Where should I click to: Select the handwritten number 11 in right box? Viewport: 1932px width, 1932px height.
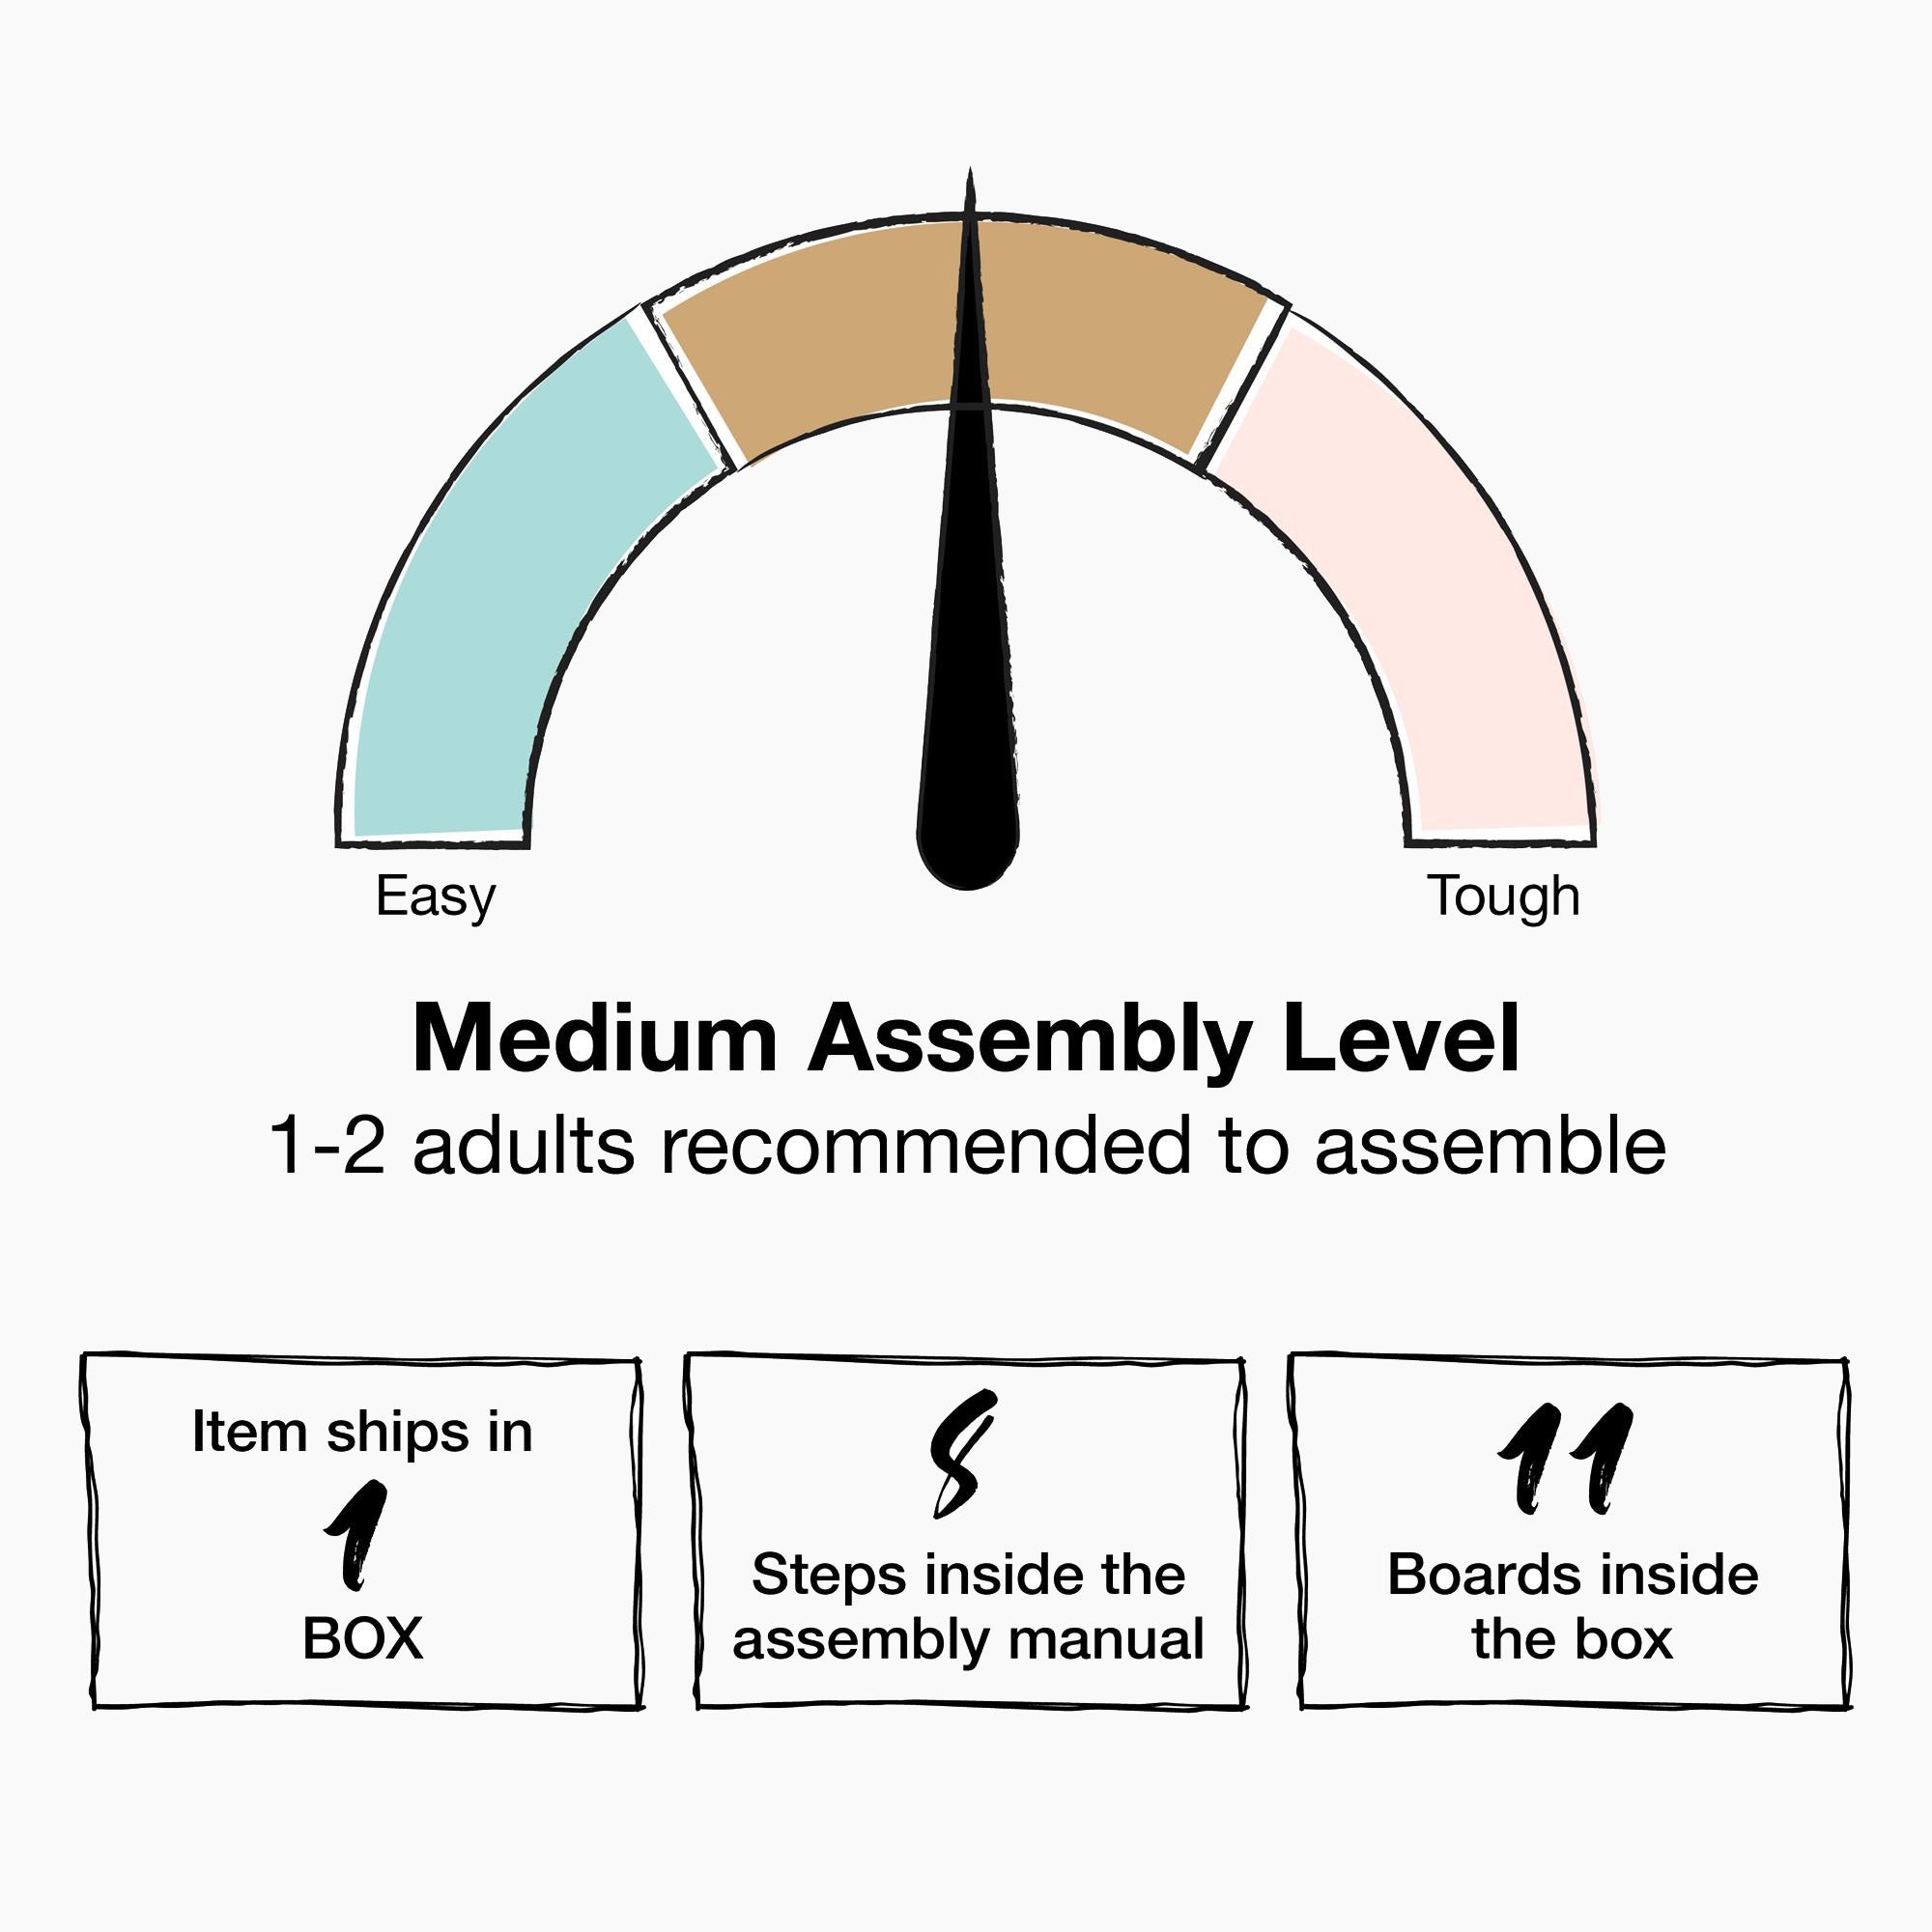point(1566,1458)
